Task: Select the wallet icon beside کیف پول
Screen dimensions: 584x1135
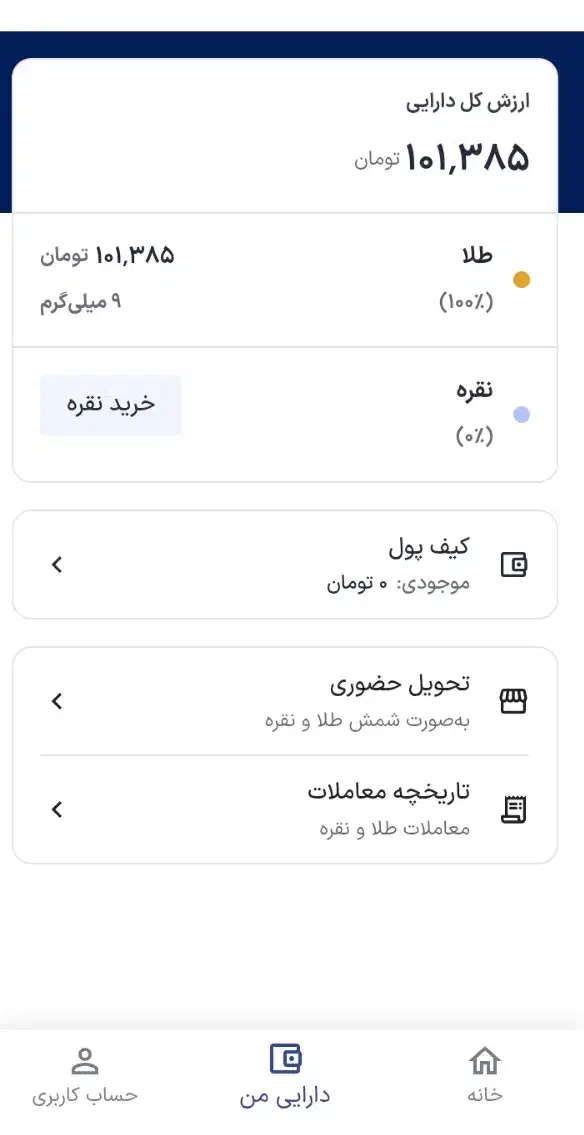Action: (515, 564)
